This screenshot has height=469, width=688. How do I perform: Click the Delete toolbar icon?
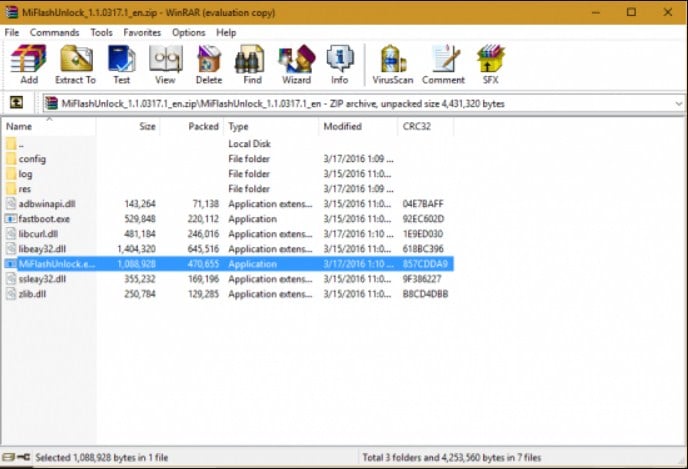click(209, 64)
